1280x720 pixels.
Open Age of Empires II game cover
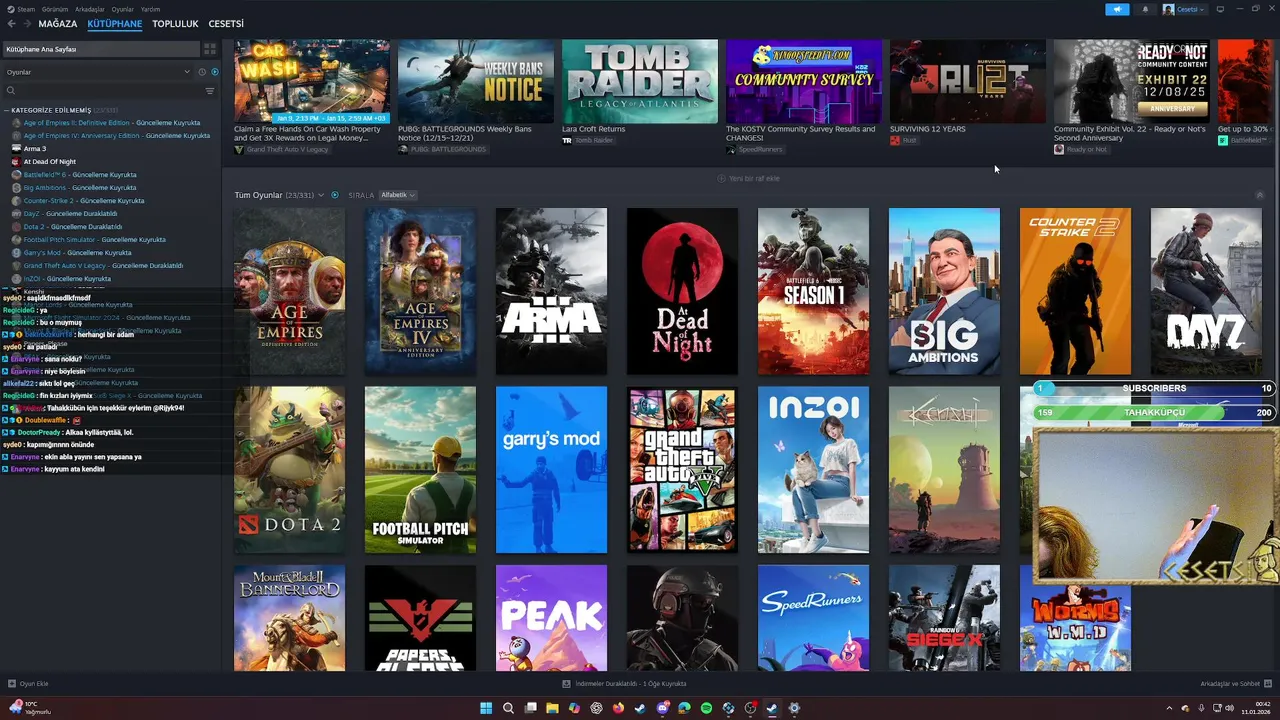tap(289, 291)
